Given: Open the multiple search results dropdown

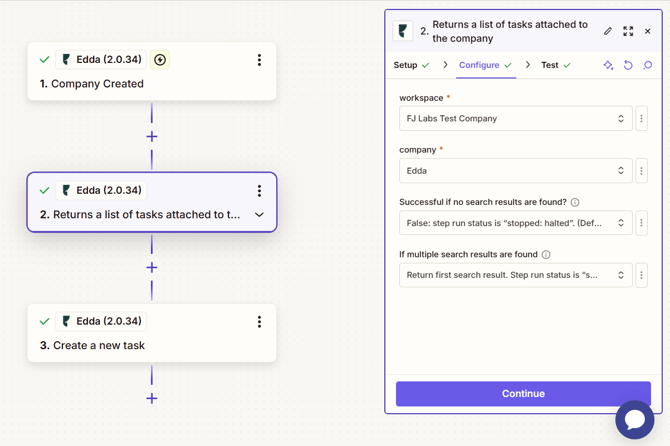Looking at the screenshot, I should point(515,275).
